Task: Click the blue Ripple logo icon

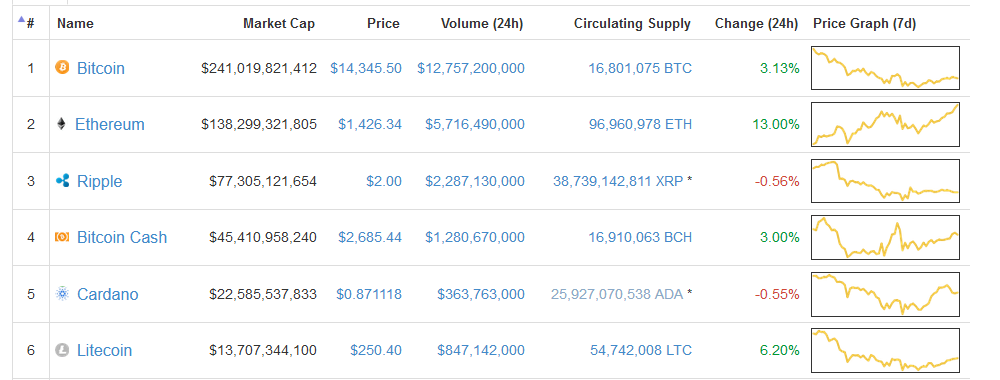Action: click(x=62, y=181)
